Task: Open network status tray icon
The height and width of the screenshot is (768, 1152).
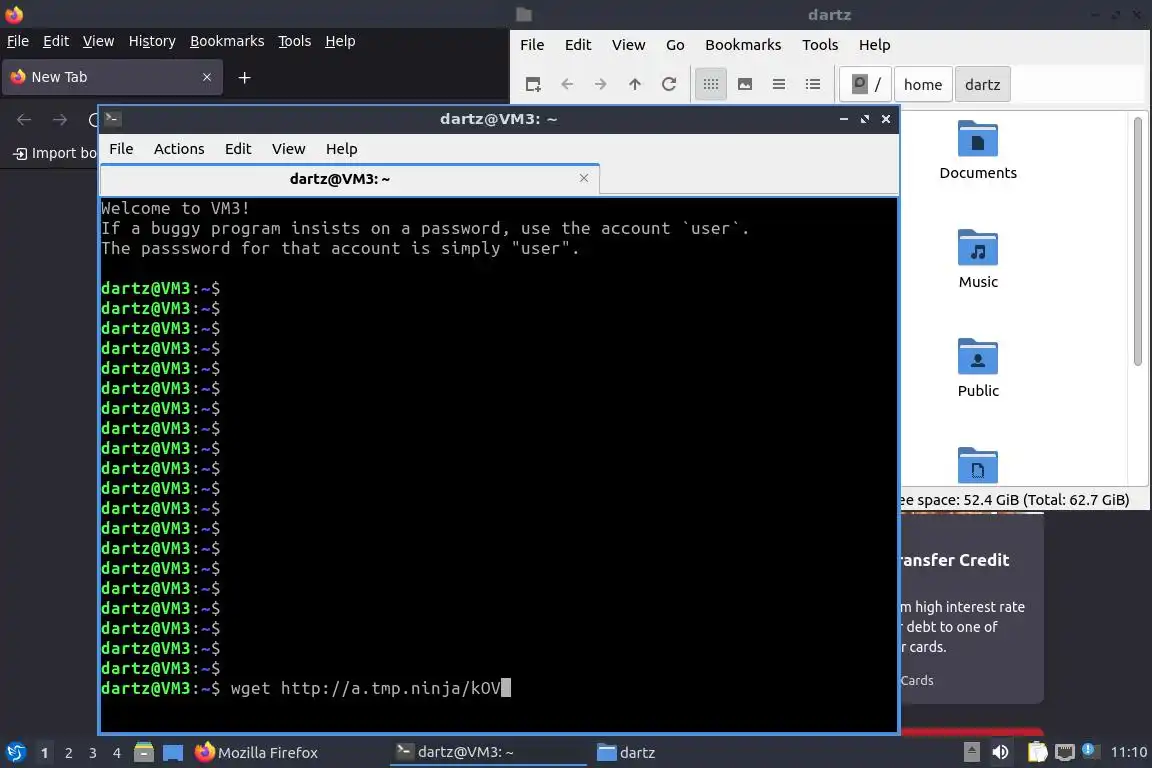Action: 1065,752
